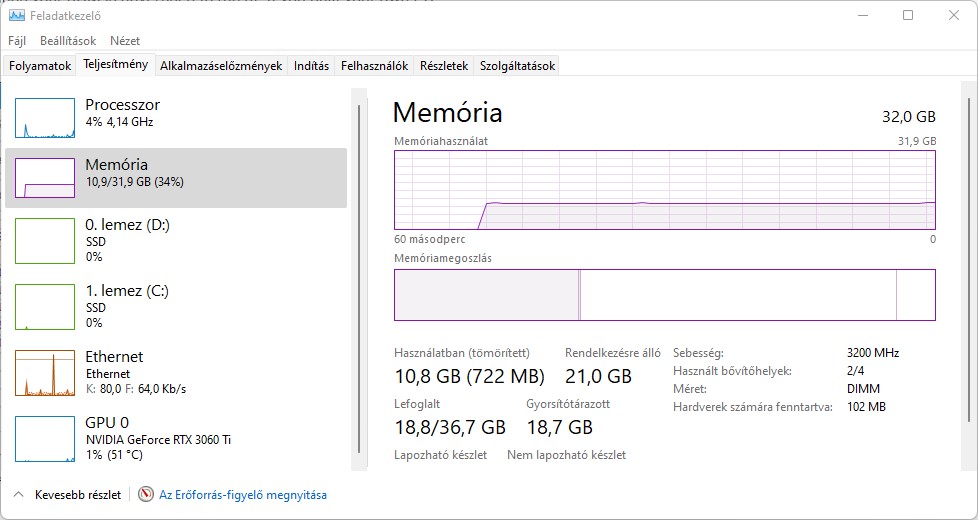Select the Memória graph thumbnail in sidebar
The image size is (978, 520).
tap(45, 178)
